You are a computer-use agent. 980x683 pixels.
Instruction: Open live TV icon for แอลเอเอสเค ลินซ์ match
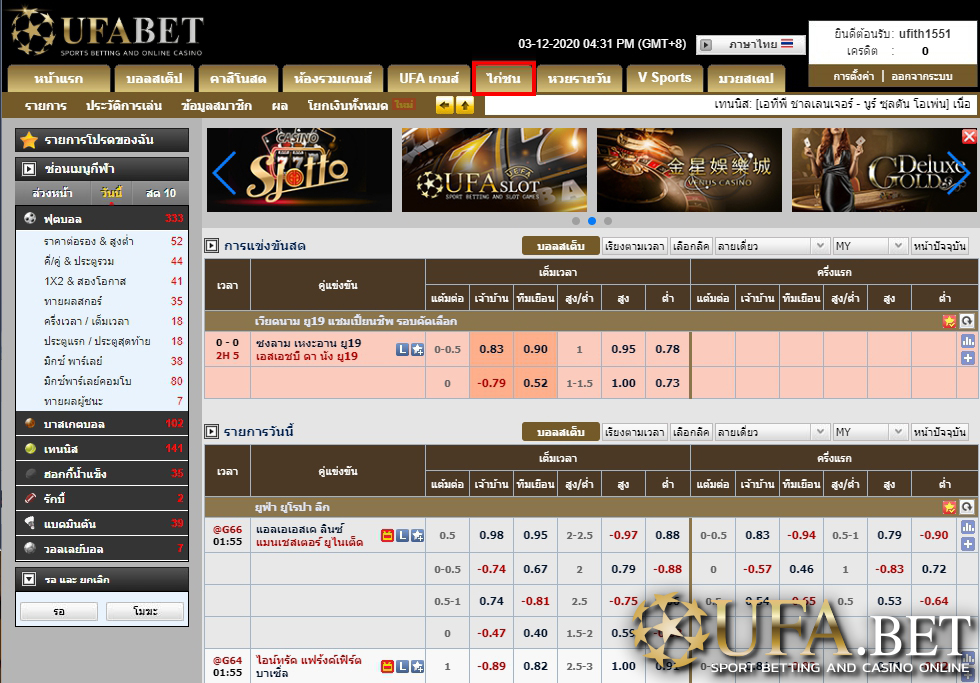[x=388, y=536]
